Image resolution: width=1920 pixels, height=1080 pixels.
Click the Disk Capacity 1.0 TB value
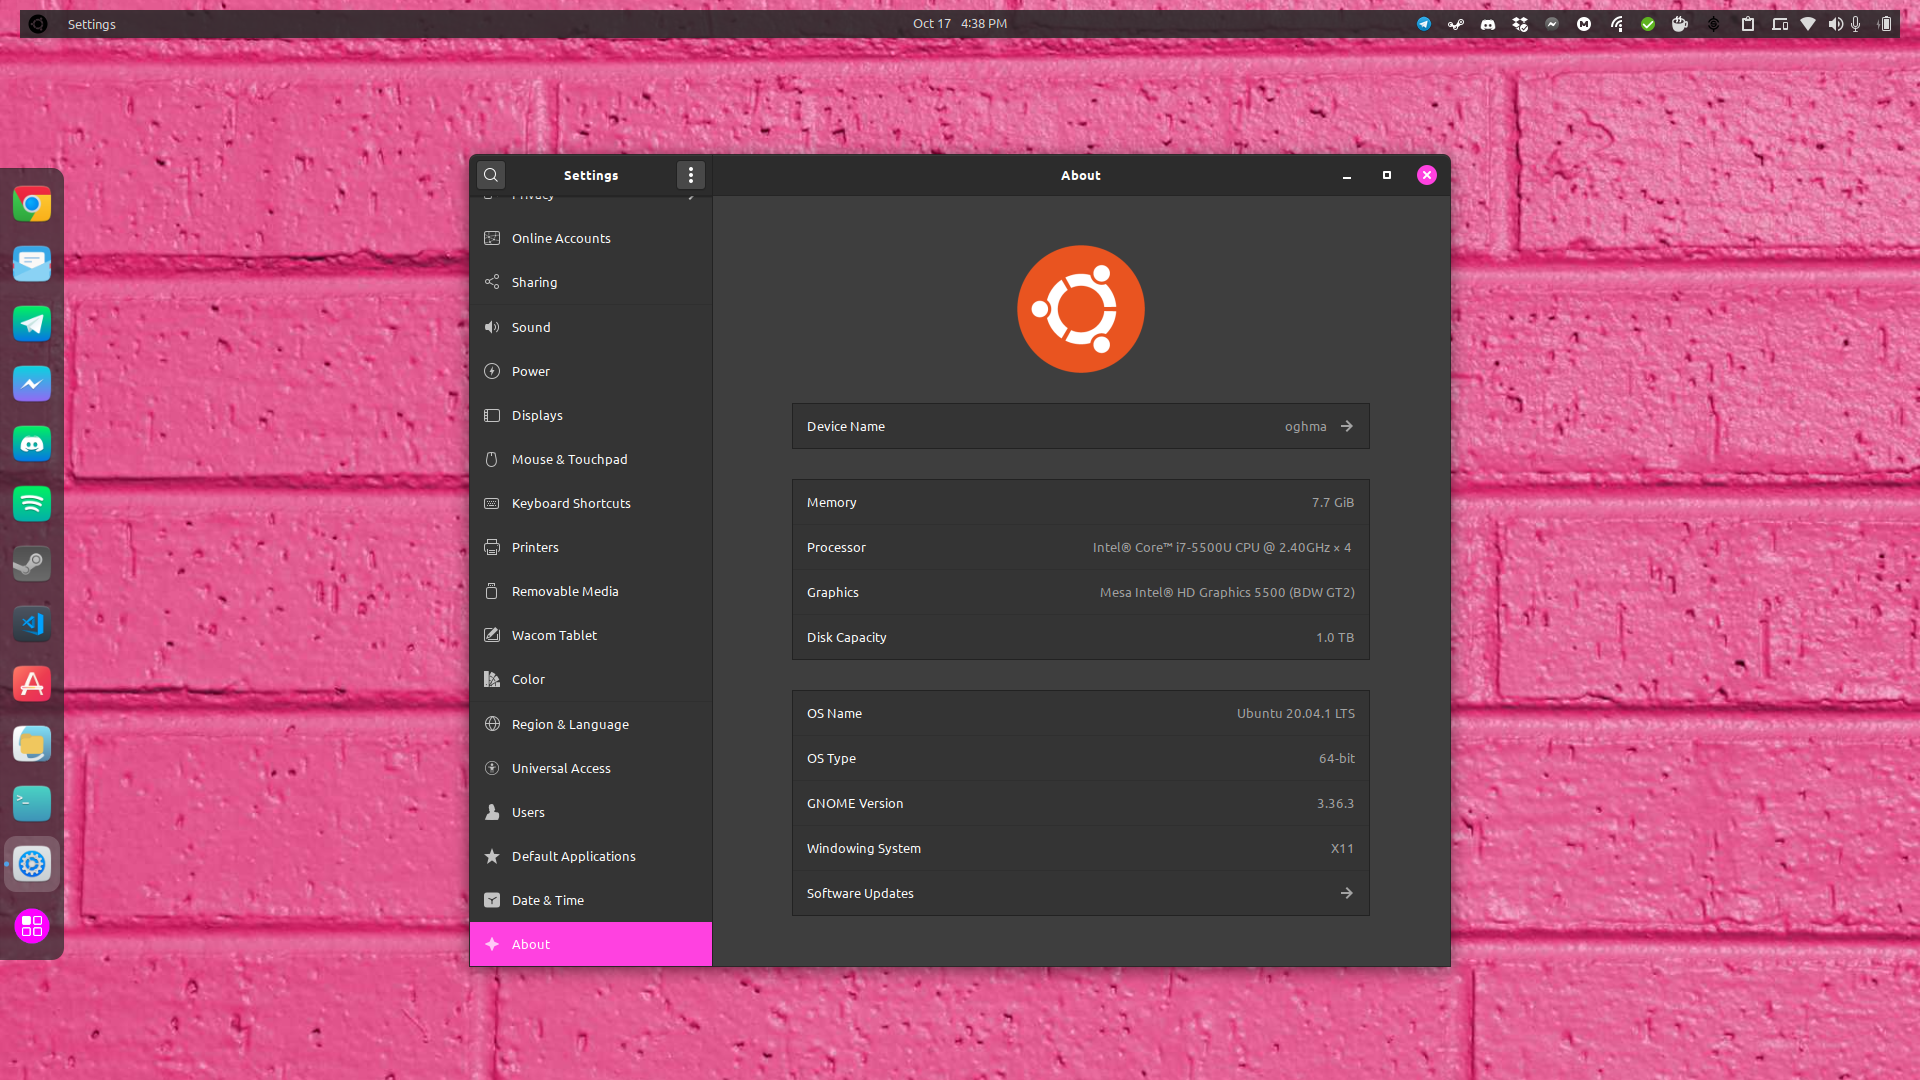1335,637
